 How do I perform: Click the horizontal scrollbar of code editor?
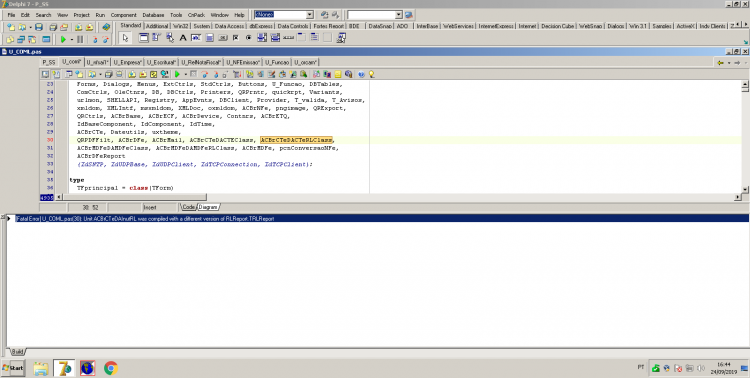point(399,197)
